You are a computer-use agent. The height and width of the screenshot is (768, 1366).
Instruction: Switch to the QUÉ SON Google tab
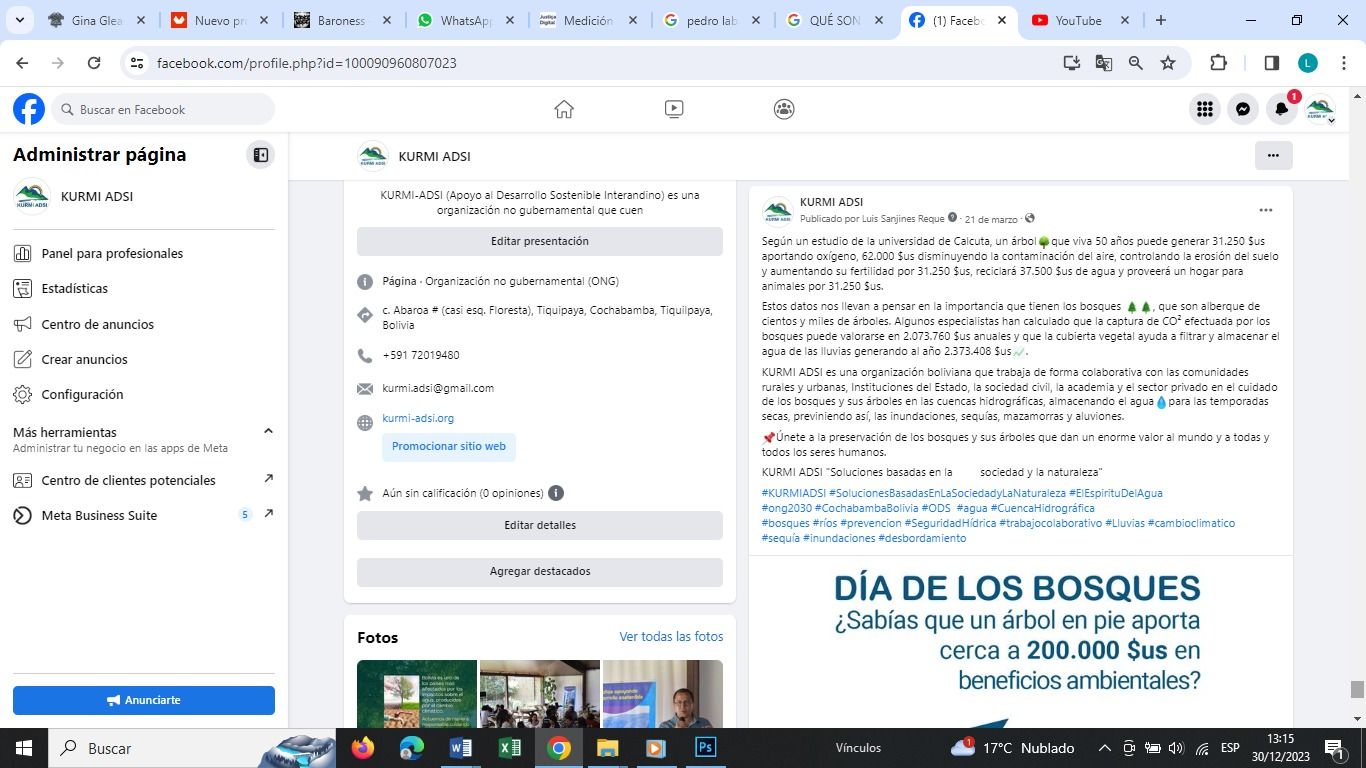[836, 20]
